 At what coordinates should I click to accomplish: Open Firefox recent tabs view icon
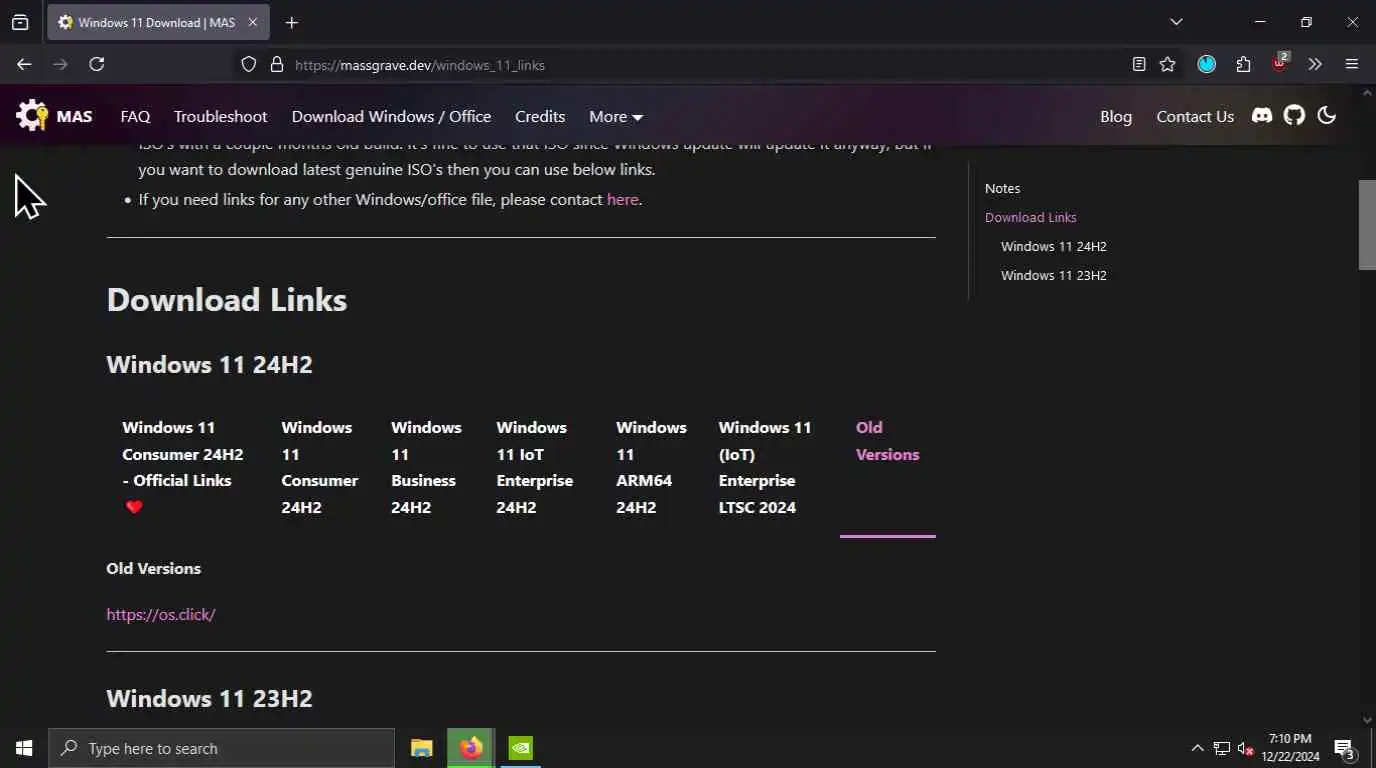click(x=20, y=22)
